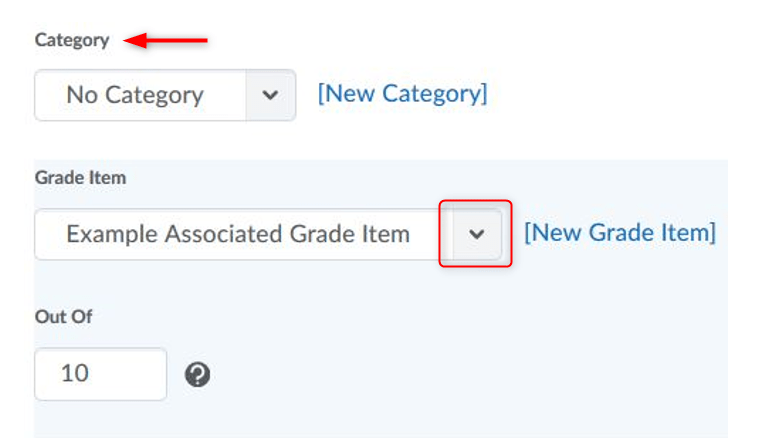757x438 pixels.
Task: Click 'Example Associated Grade Item' selection text
Action: click(x=238, y=234)
